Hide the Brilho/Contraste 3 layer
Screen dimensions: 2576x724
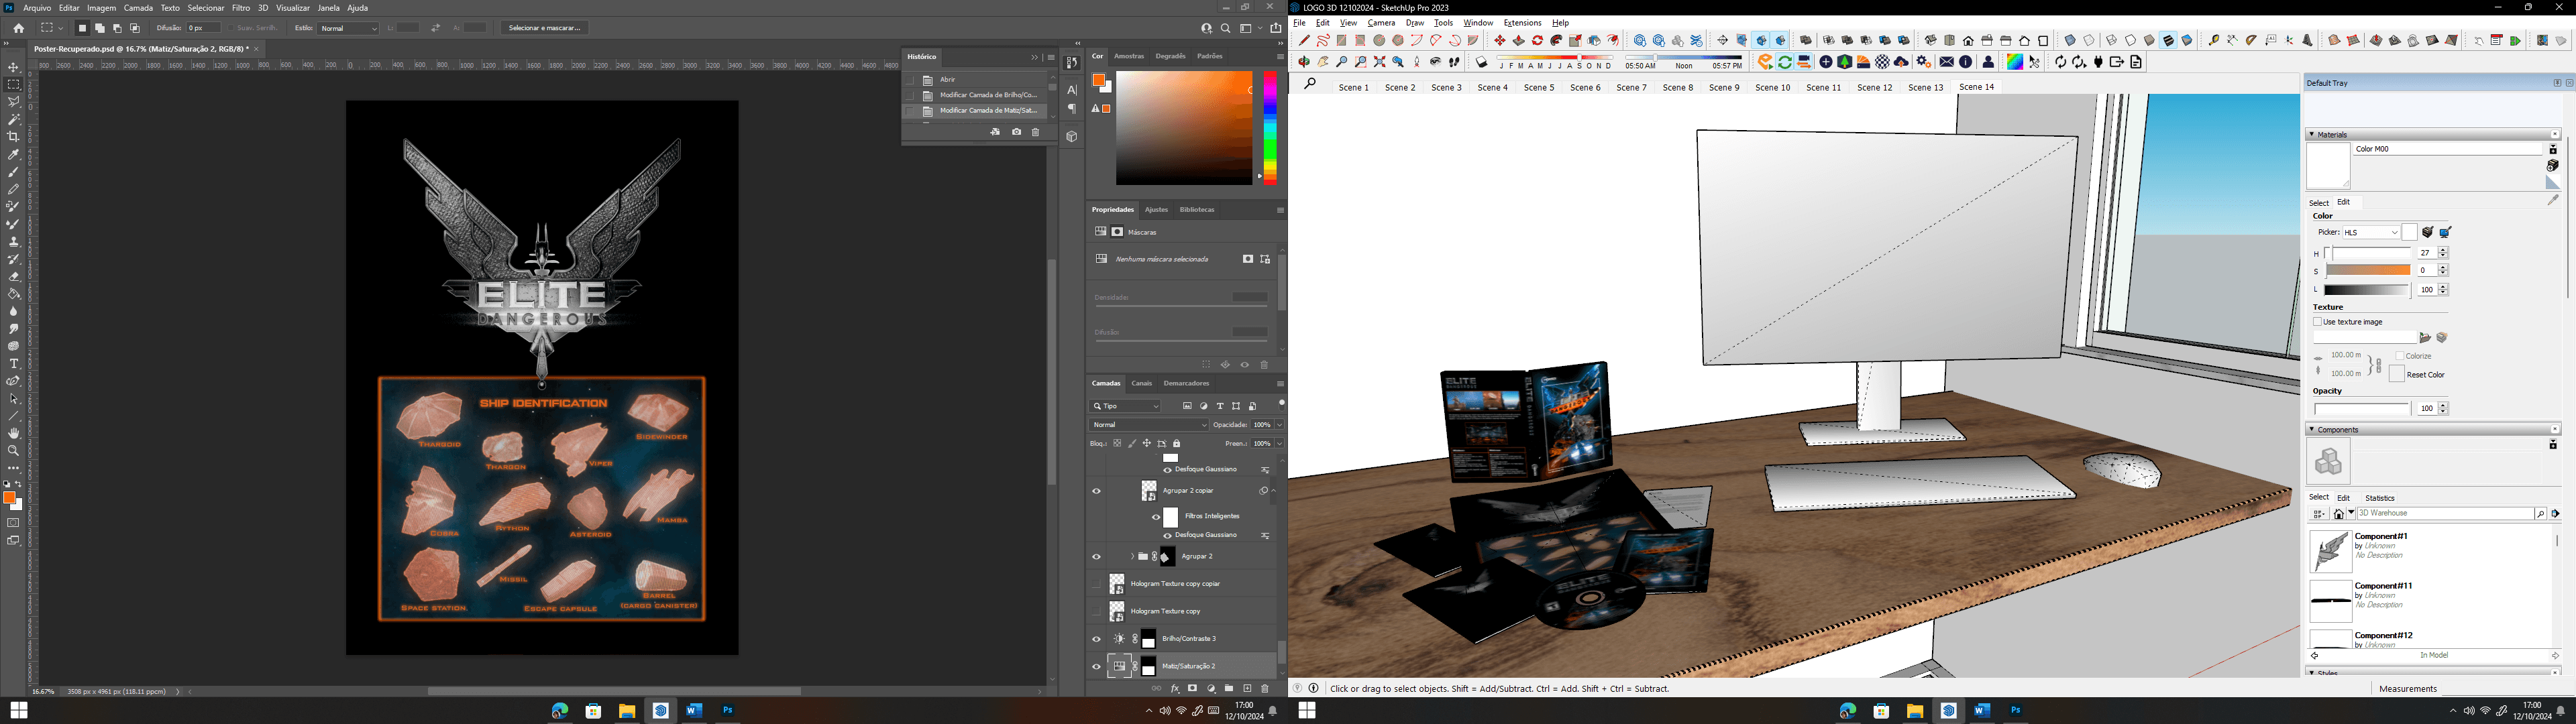point(1097,639)
